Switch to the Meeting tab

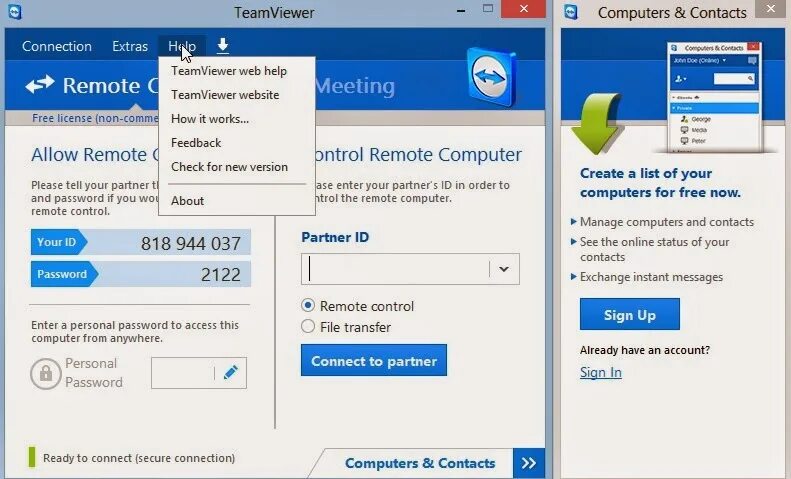355,86
